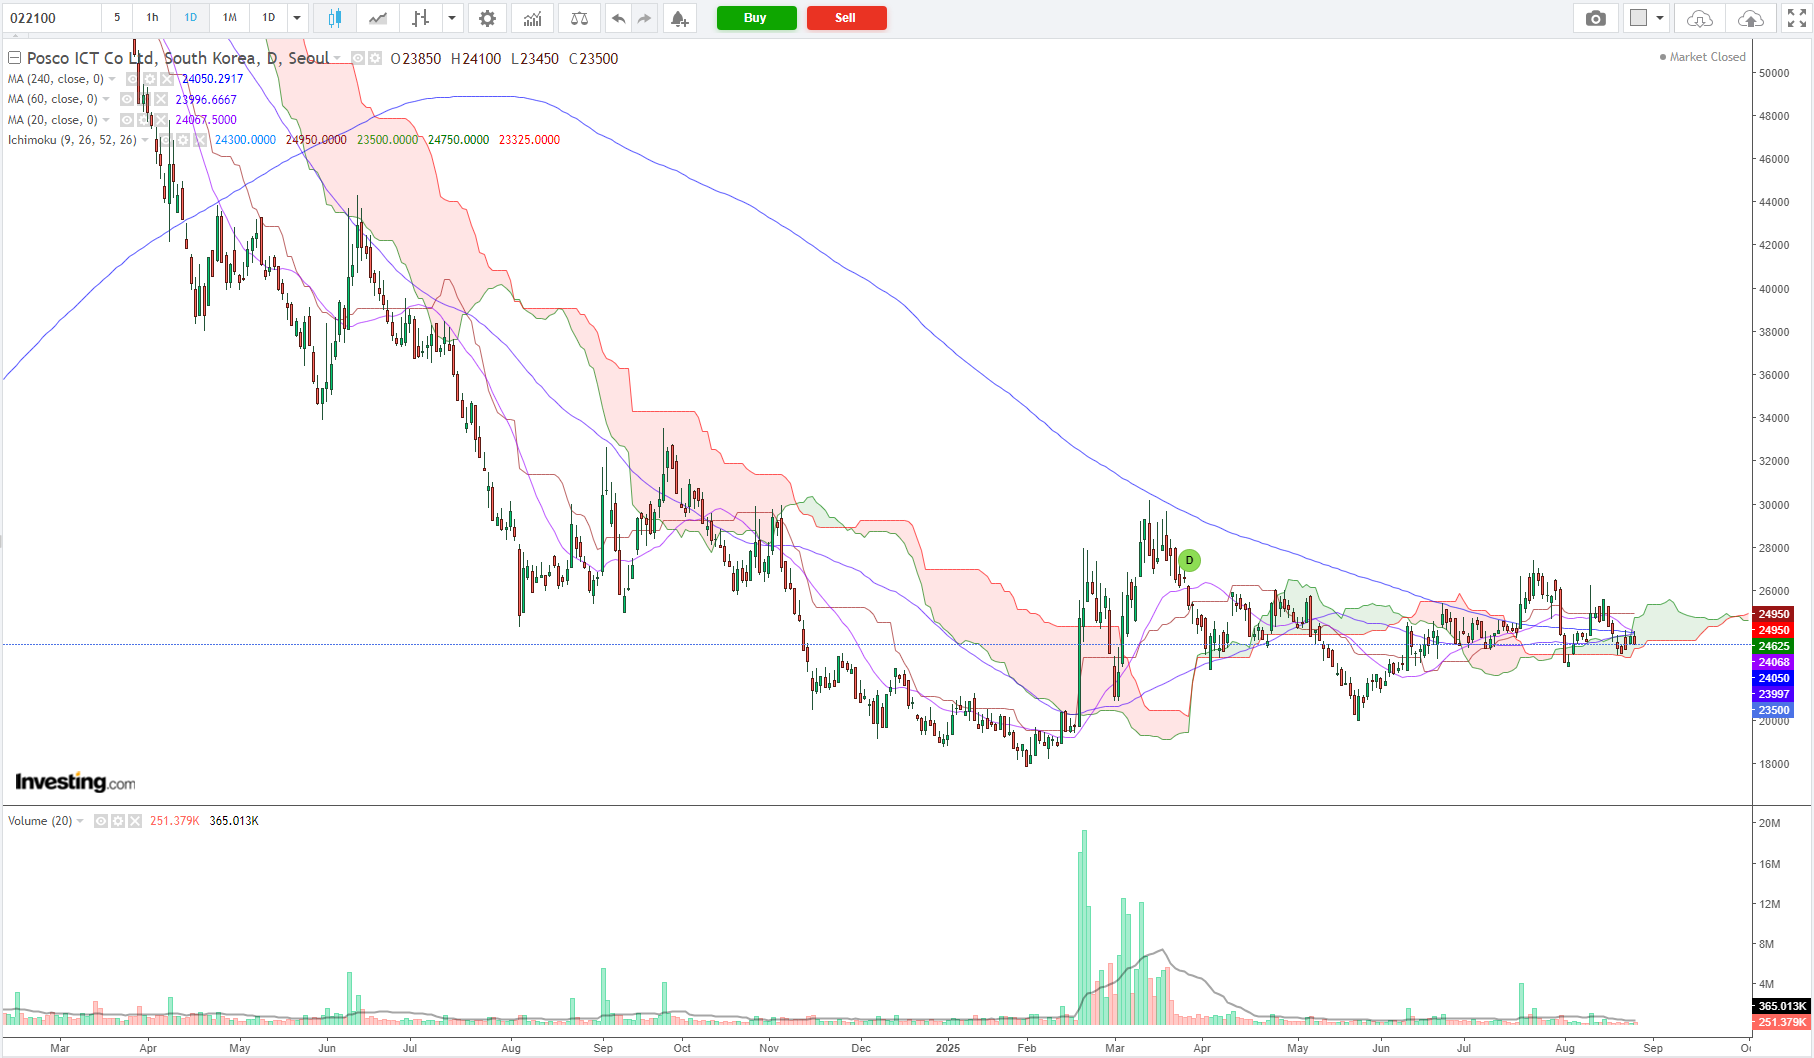Expand MA (20, close, 0) dropdown arrow
Screen dimensions: 1814x1058
click(x=106, y=120)
